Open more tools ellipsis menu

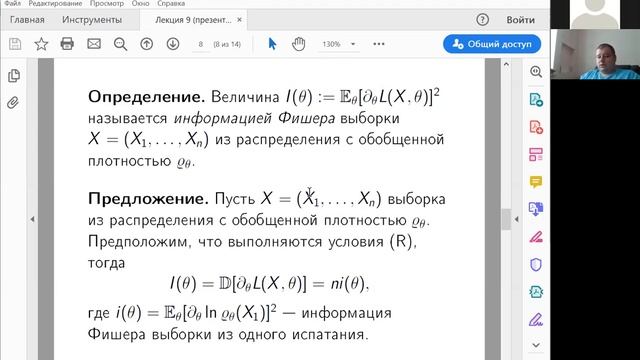379,44
